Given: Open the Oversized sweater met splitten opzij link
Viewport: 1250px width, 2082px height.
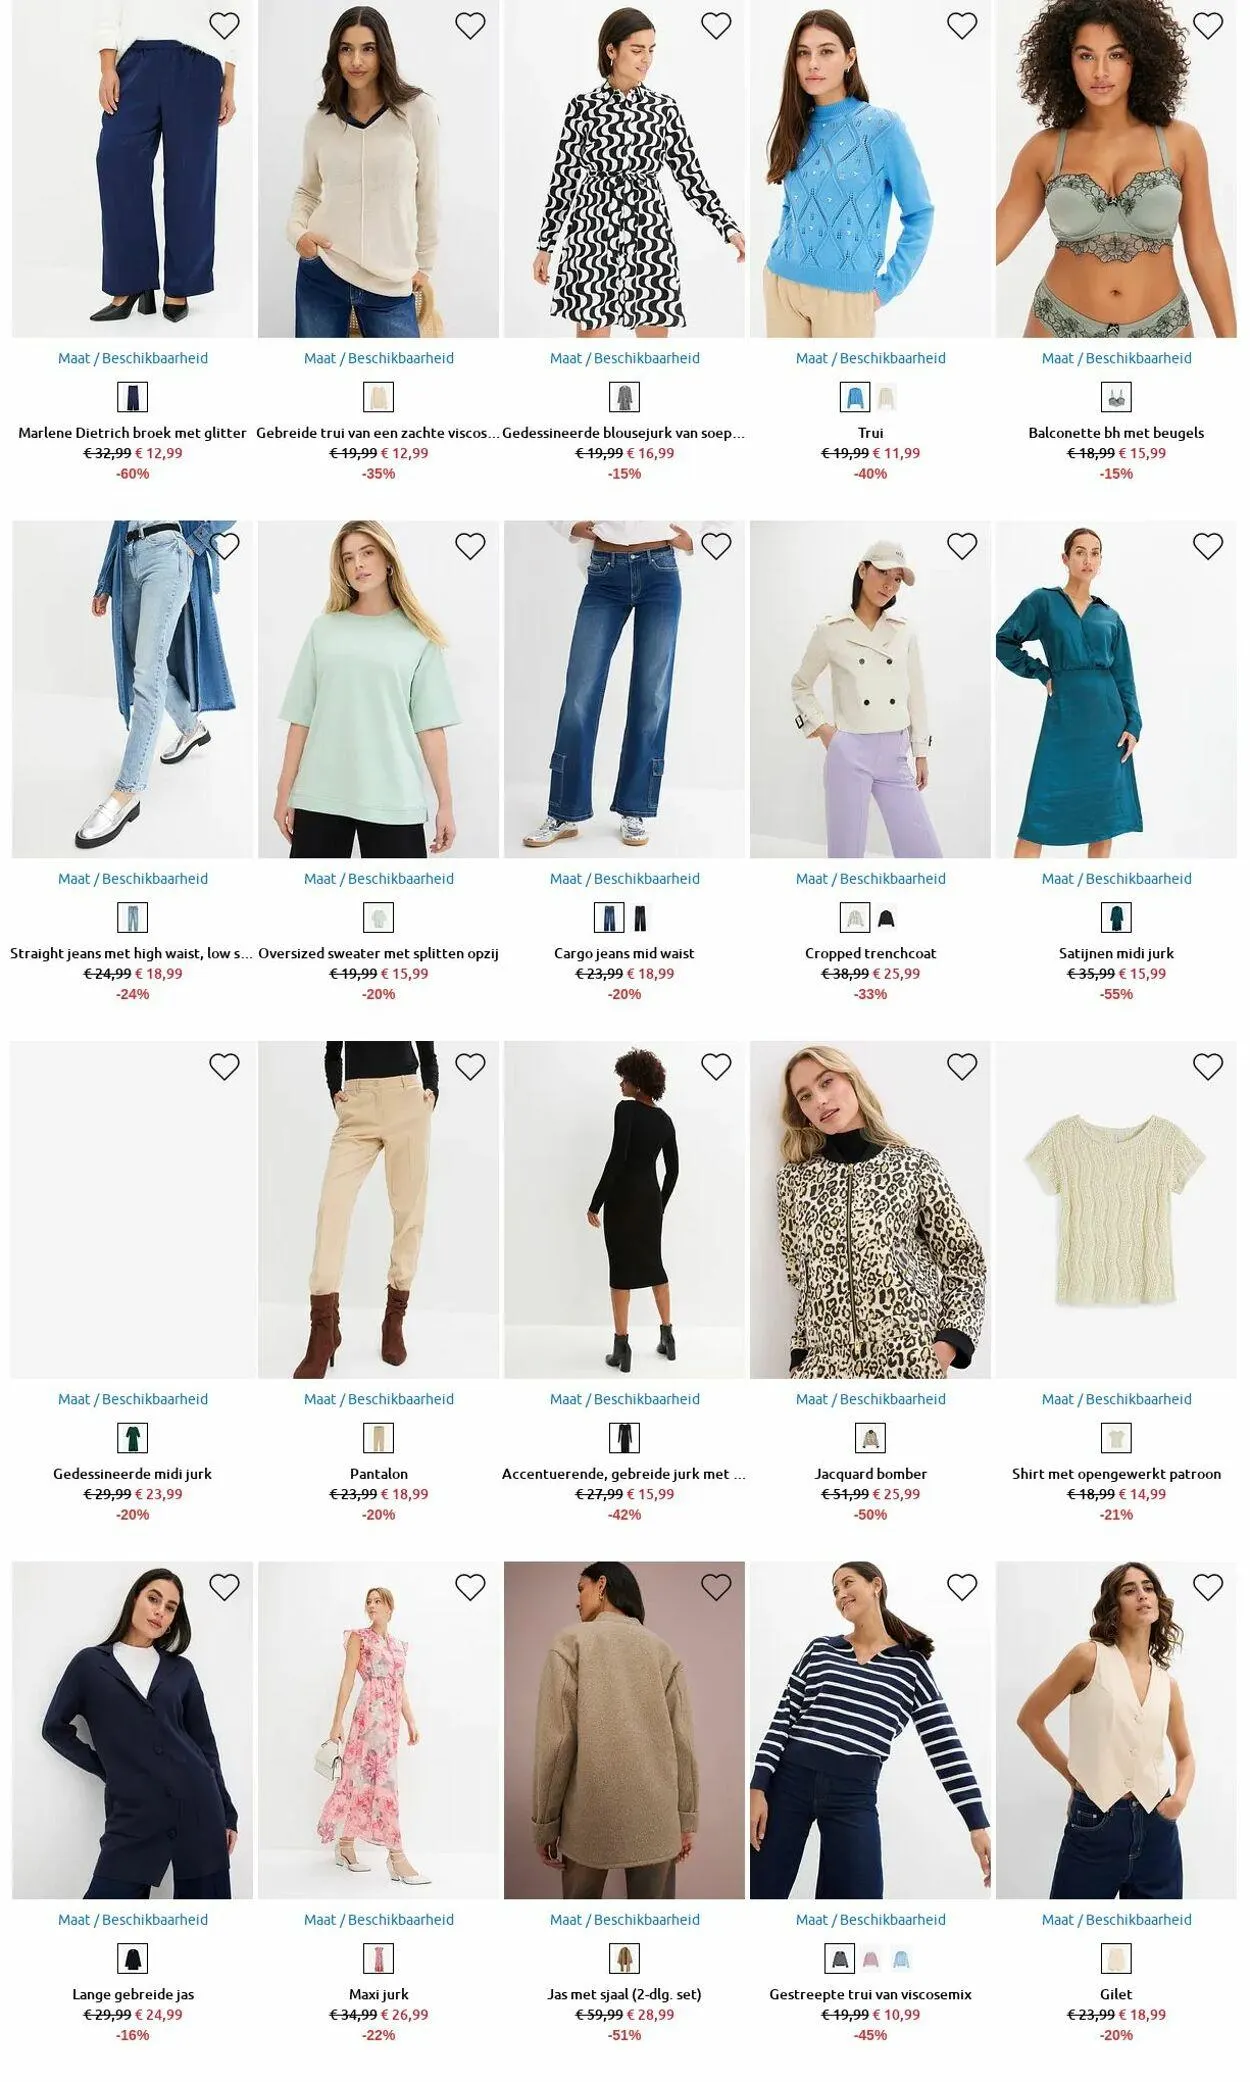Looking at the screenshot, I should [378, 953].
